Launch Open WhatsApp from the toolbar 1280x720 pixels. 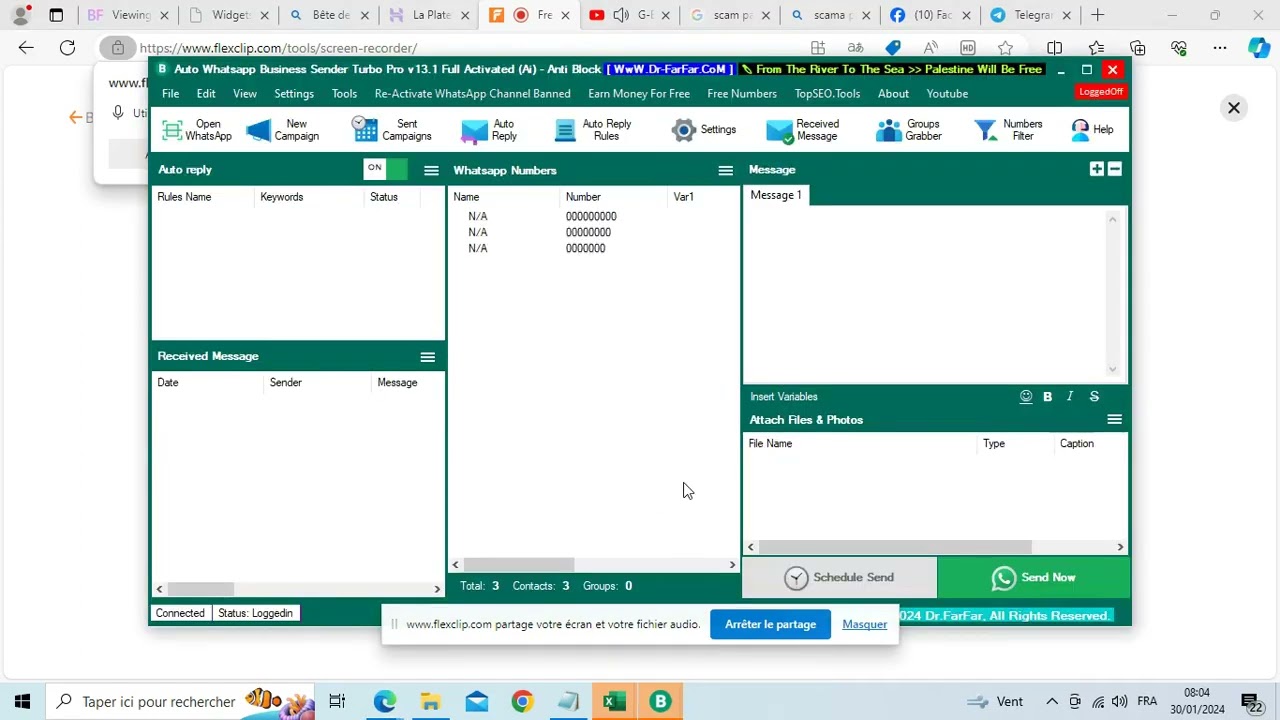197,130
